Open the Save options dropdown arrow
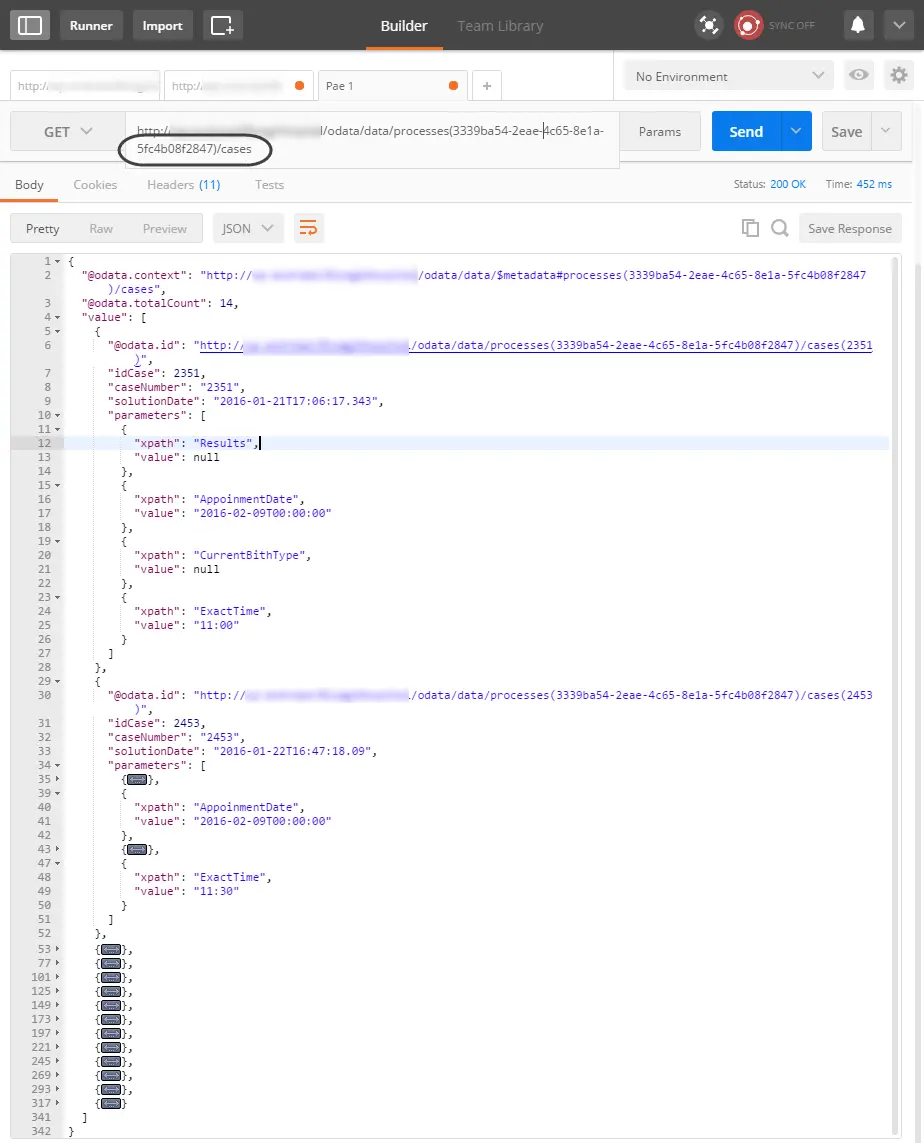 (886, 131)
